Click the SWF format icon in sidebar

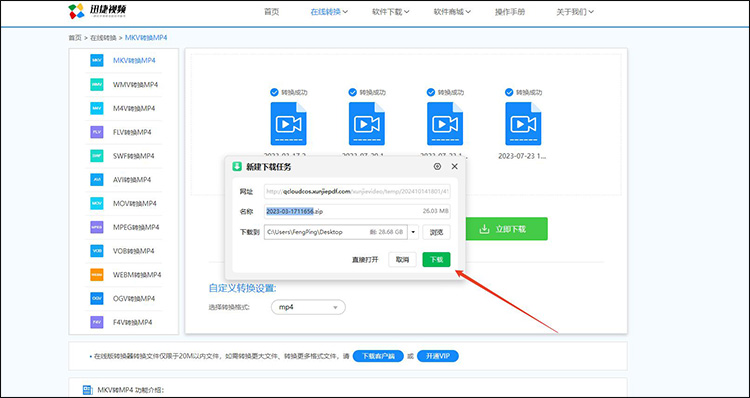point(97,156)
